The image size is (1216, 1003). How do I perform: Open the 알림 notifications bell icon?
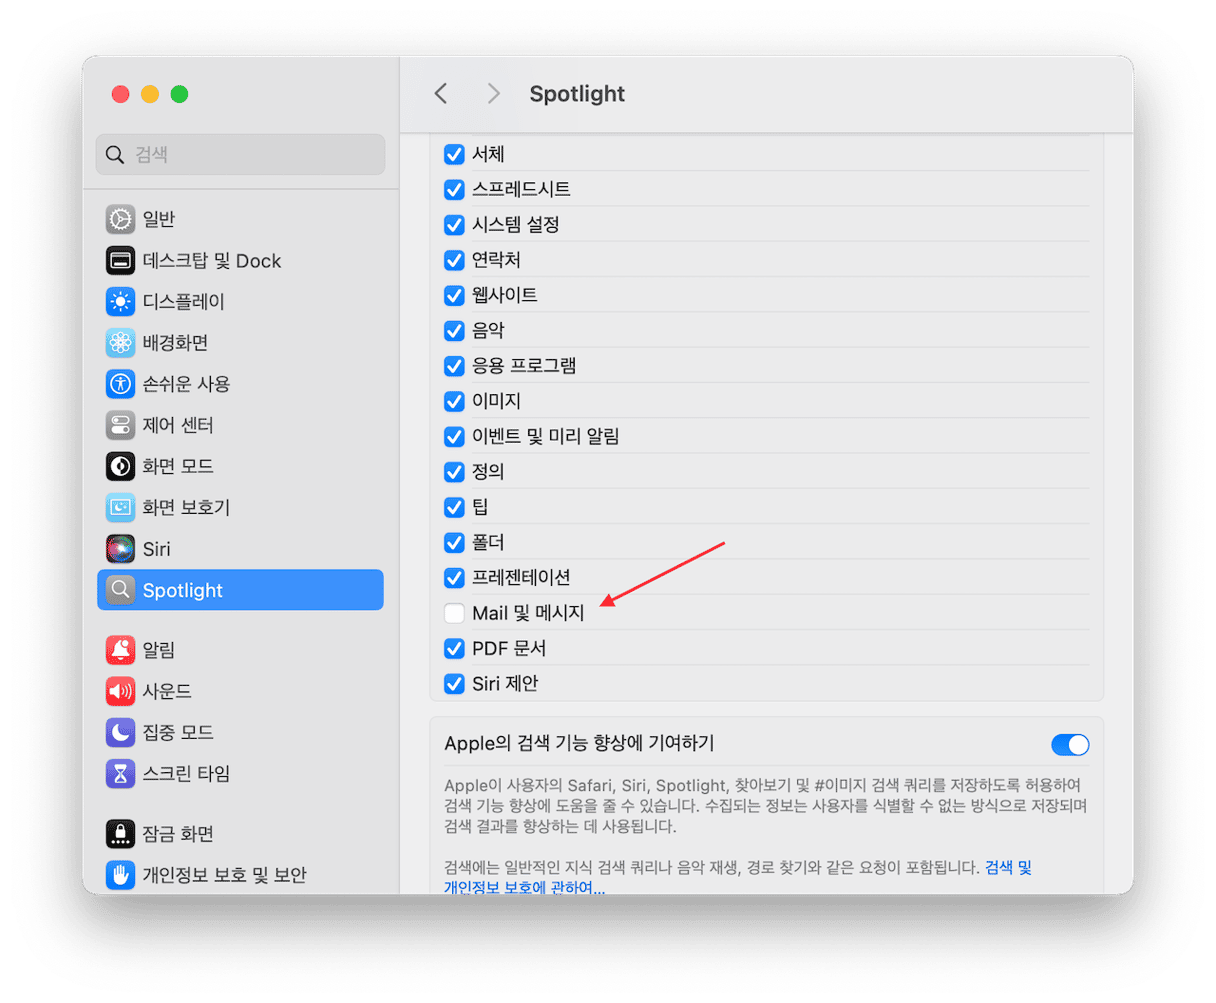120,650
